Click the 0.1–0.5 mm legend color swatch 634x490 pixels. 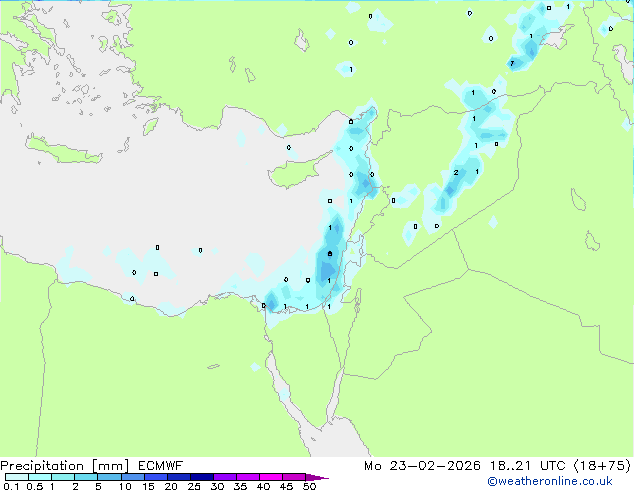tap(17, 477)
